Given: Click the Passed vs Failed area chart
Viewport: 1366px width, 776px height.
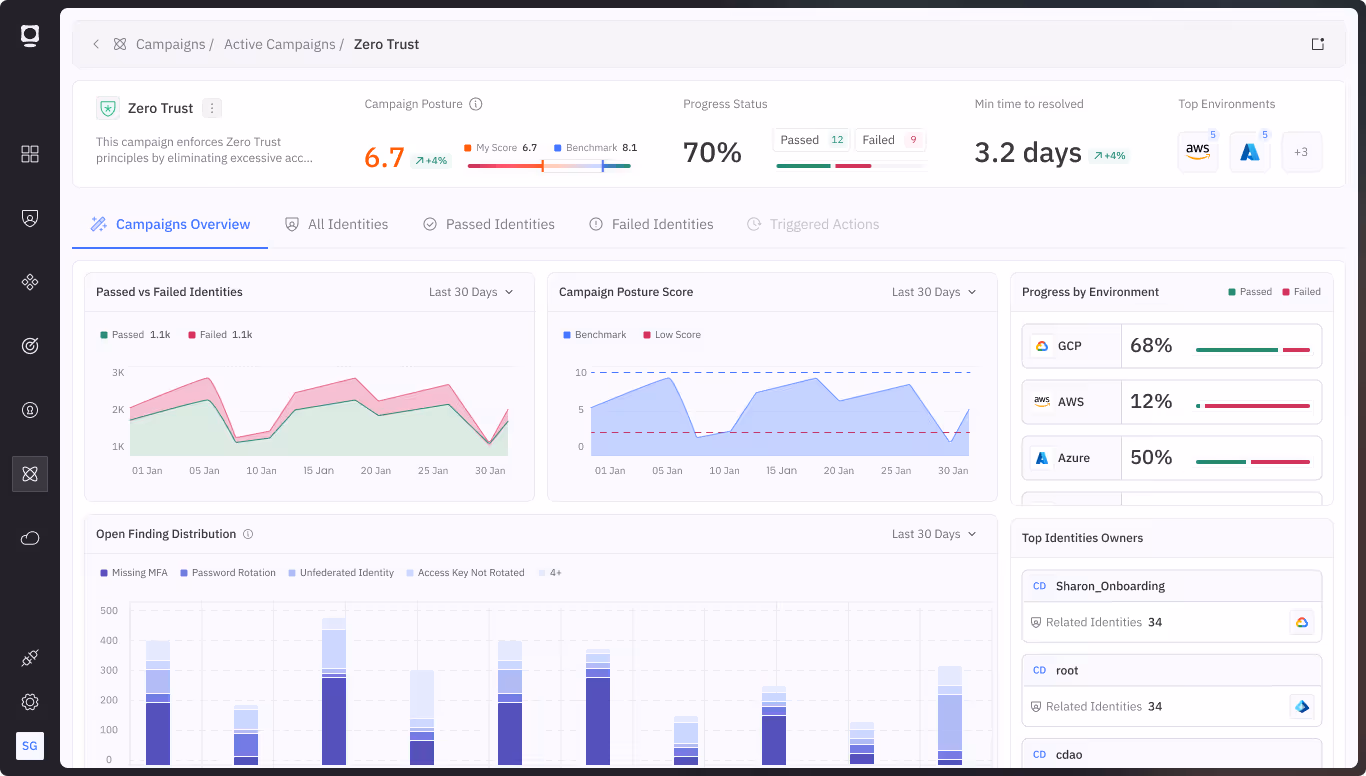Looking at the screenshot, I should pos(319,416).
